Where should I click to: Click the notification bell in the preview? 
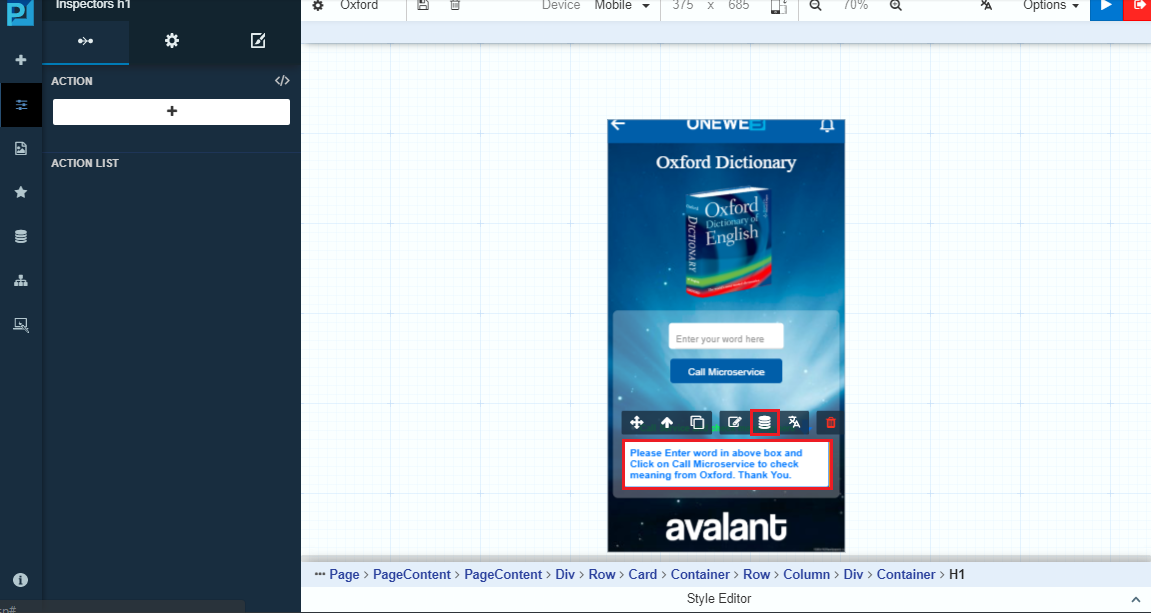click(x=827, y=125)
